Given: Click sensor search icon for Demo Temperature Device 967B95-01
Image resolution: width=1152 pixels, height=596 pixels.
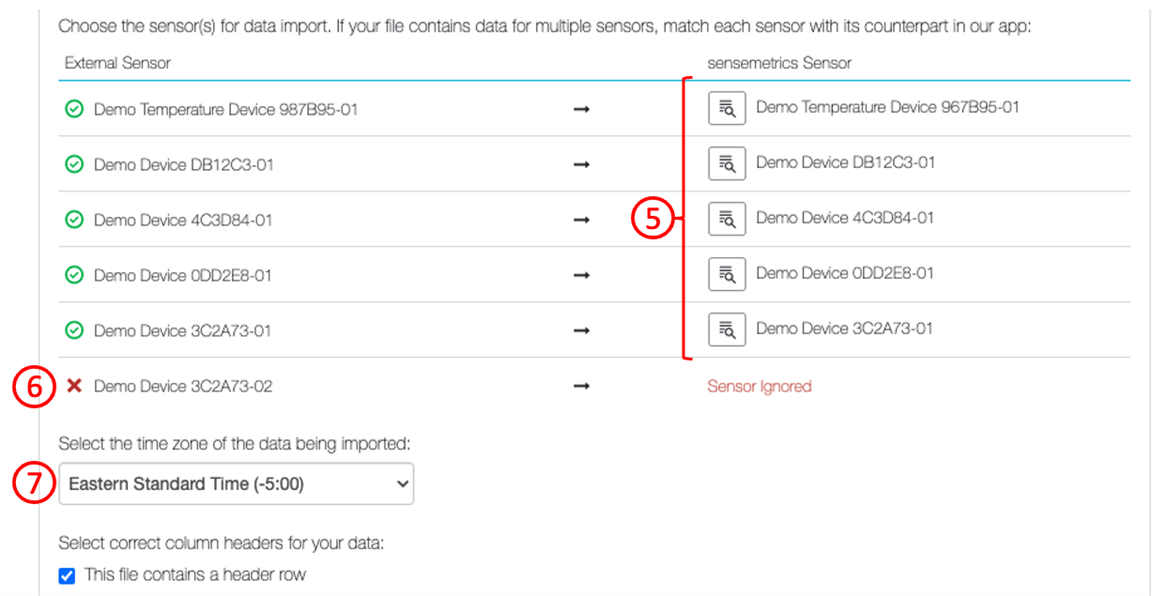Looking at the screenshot, I should [x=727, y=108].
